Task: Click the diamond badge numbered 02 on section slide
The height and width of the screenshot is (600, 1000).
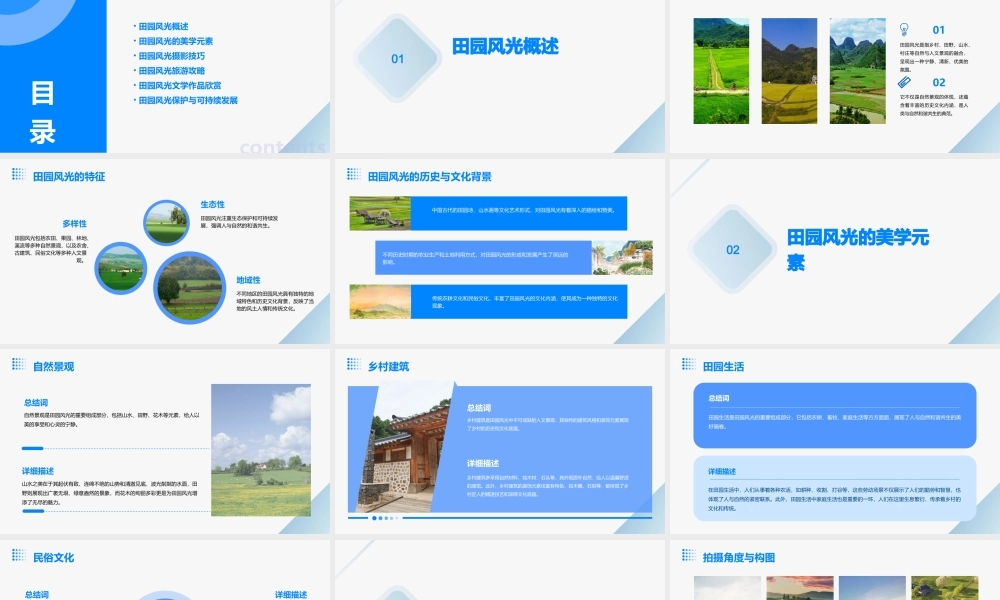Action: (733, 249)
